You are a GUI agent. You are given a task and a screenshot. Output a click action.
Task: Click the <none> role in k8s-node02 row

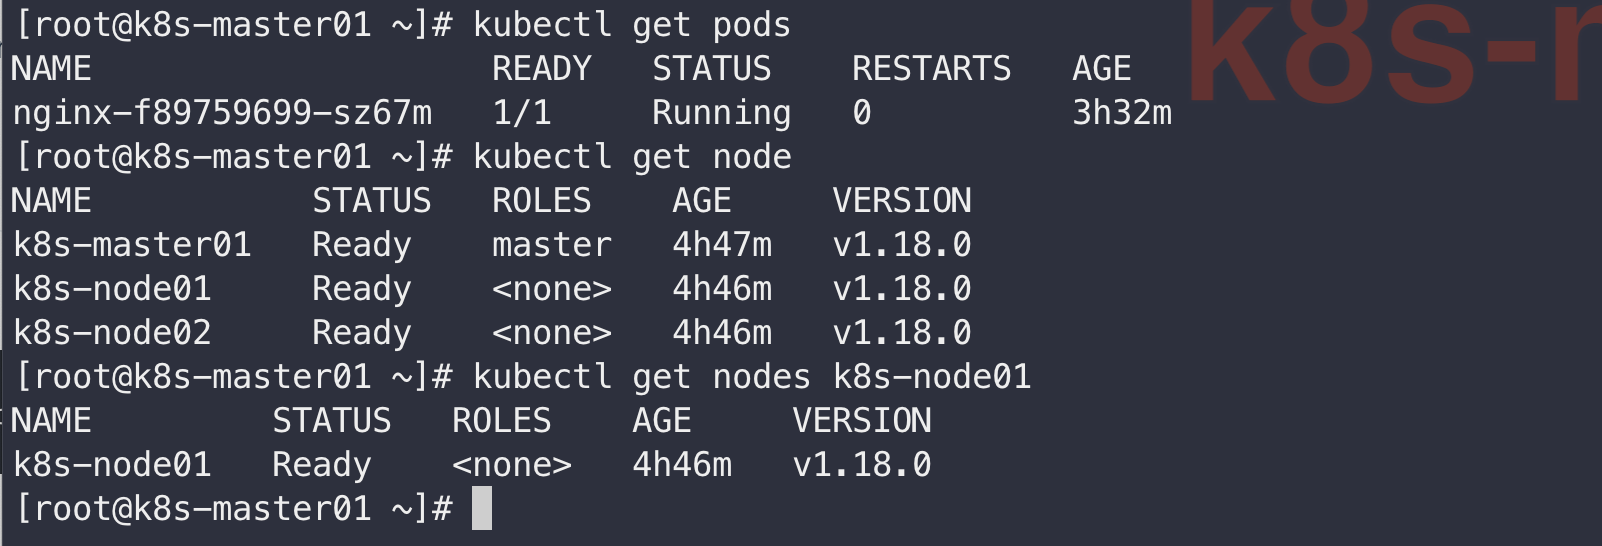coord(551,333)
